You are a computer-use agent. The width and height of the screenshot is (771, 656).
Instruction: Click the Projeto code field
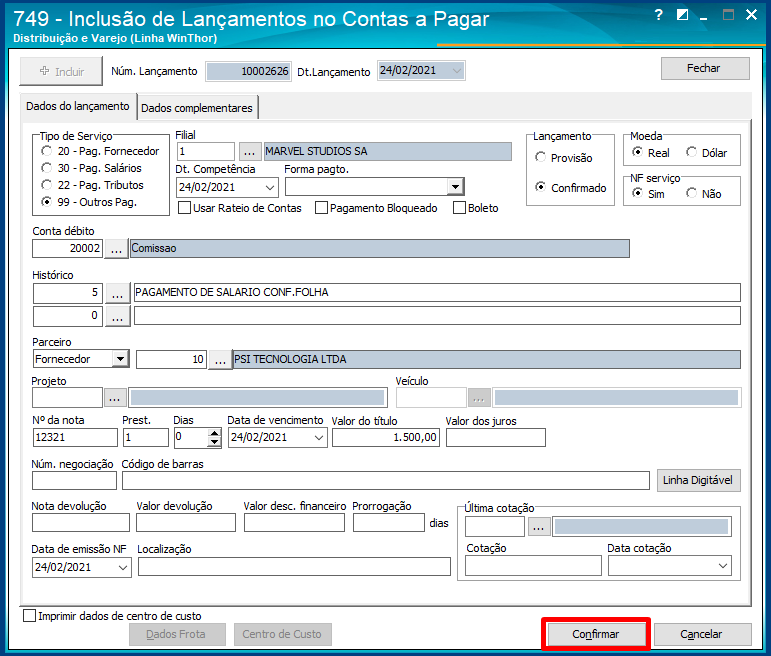point(67,397)
